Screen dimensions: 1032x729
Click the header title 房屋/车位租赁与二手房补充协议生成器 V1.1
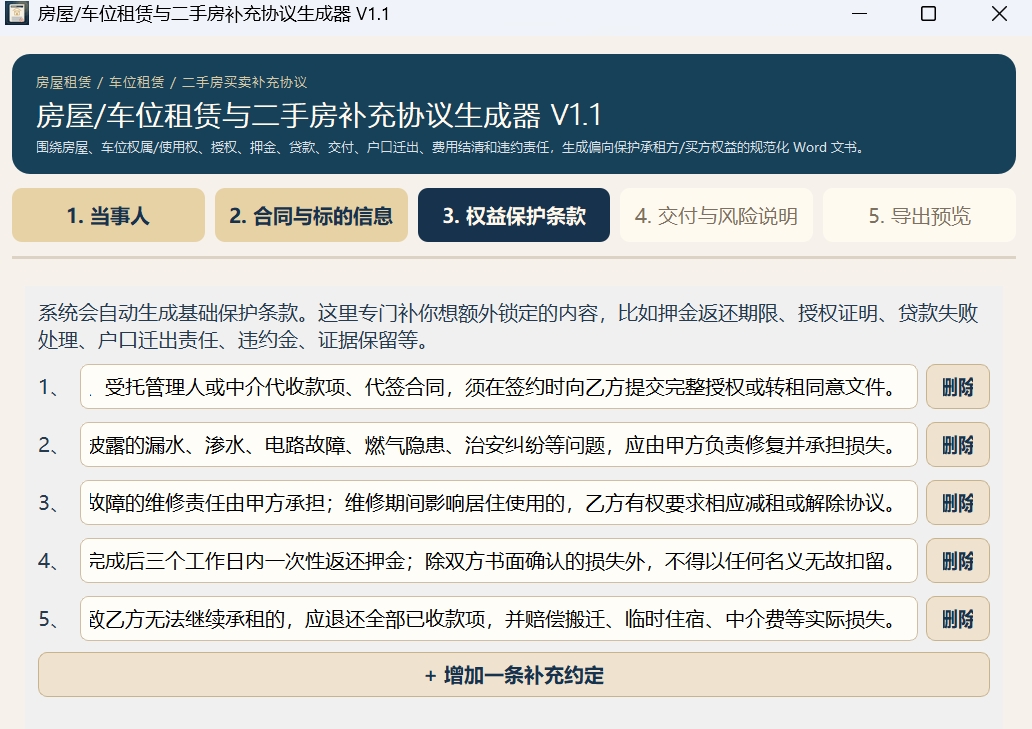point(319,115)
